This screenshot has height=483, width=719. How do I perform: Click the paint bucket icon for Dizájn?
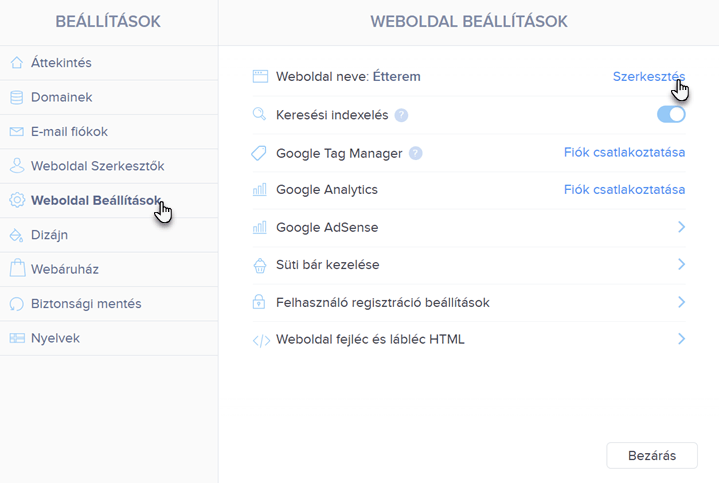click(17, 235)
